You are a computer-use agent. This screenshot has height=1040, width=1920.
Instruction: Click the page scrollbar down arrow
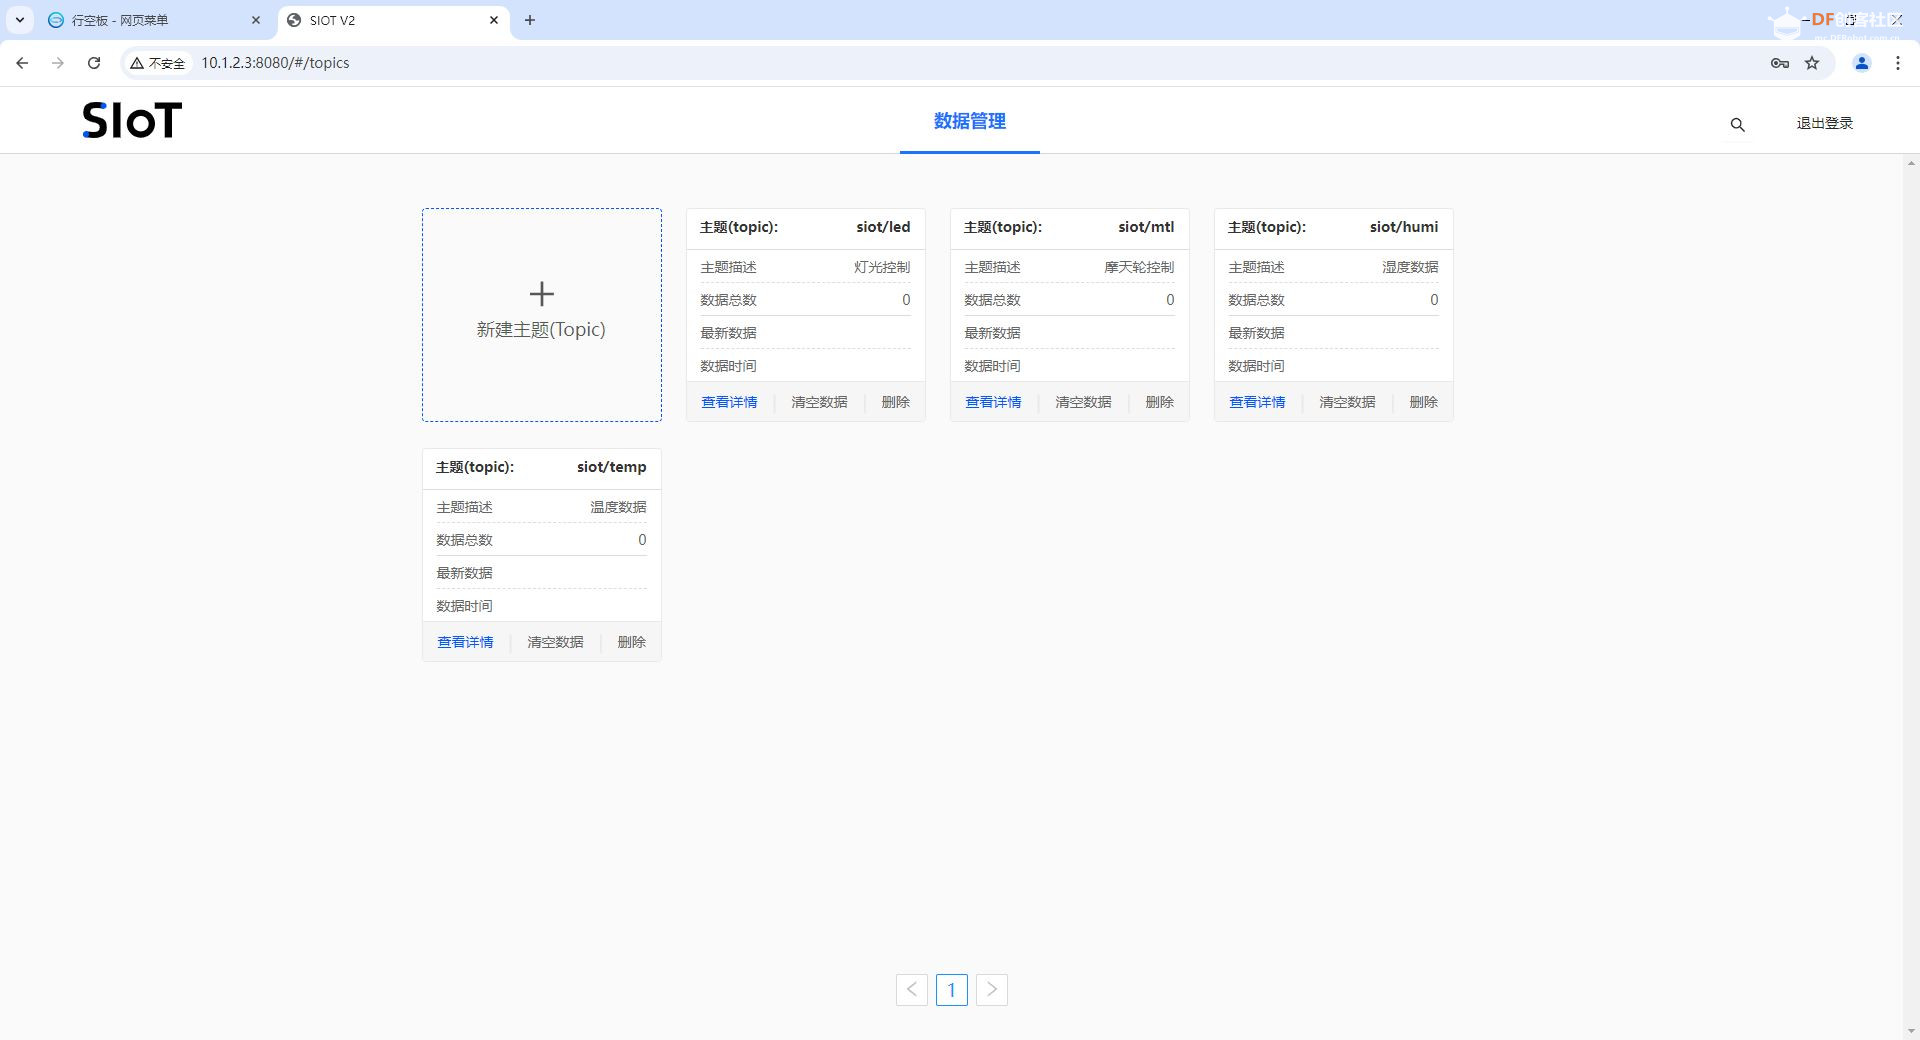click(x=1911, y=1031)
